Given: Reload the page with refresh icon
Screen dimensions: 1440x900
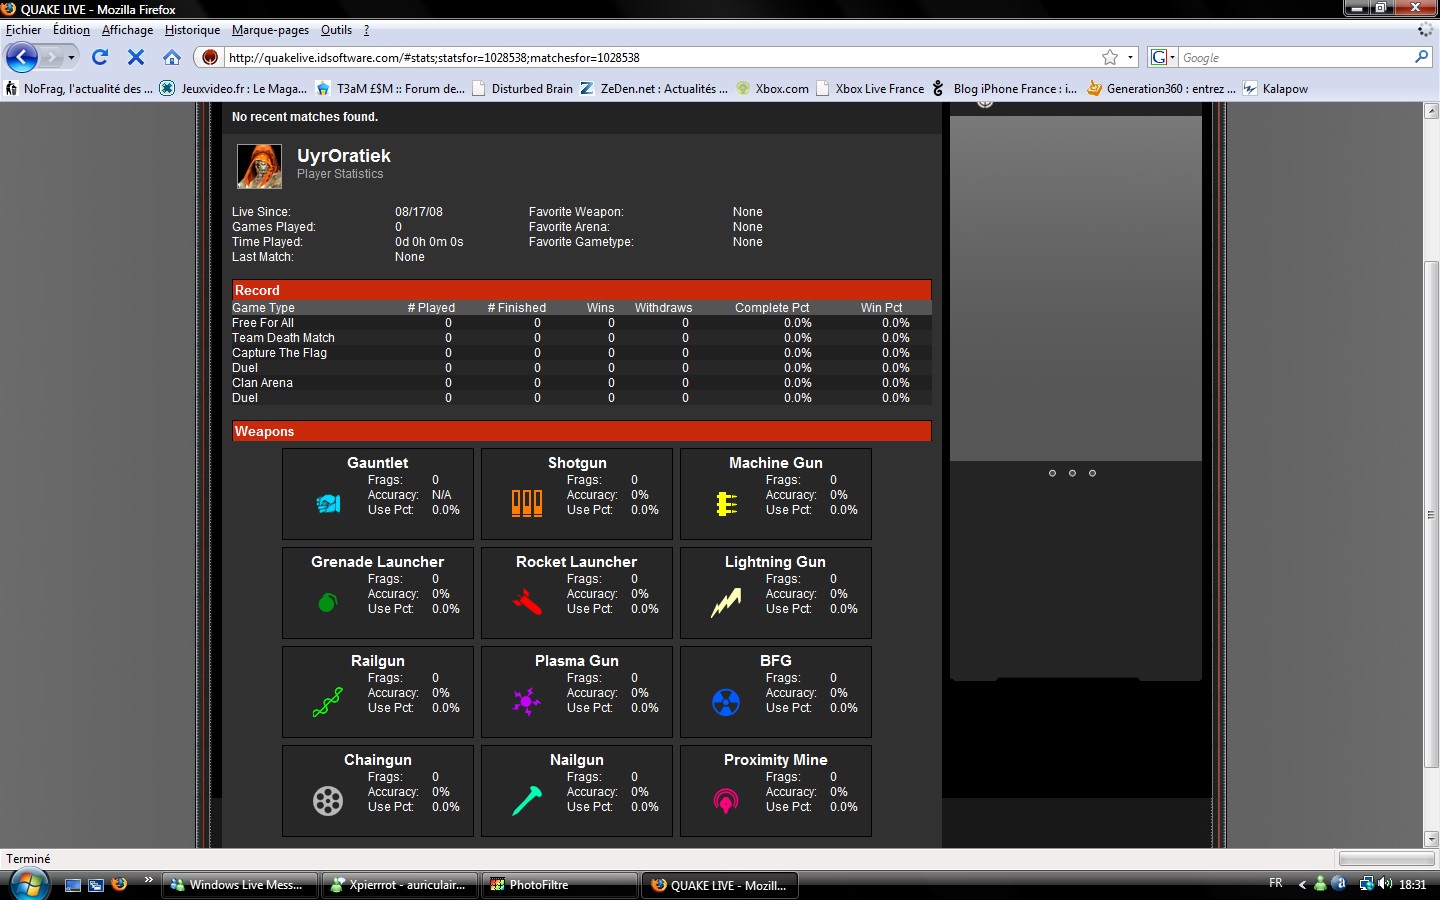Looking at the screenshot, I should (100, 57).
